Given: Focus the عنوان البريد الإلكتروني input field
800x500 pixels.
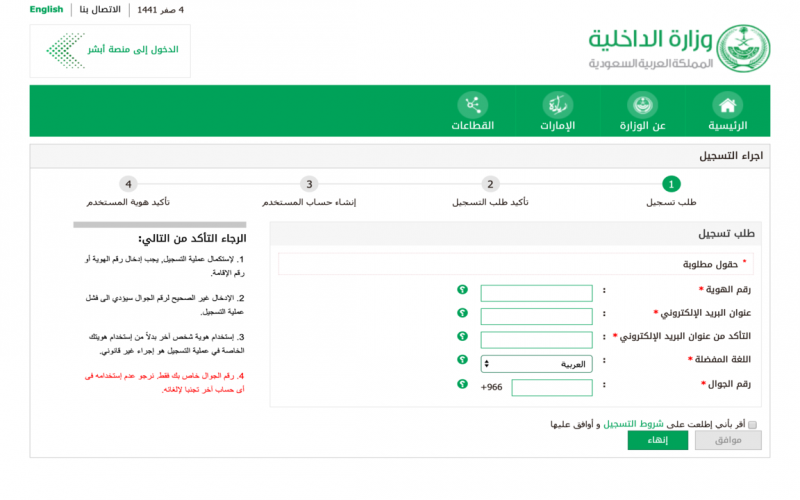Looking at the screenshot, I should [x=536, y=316].
